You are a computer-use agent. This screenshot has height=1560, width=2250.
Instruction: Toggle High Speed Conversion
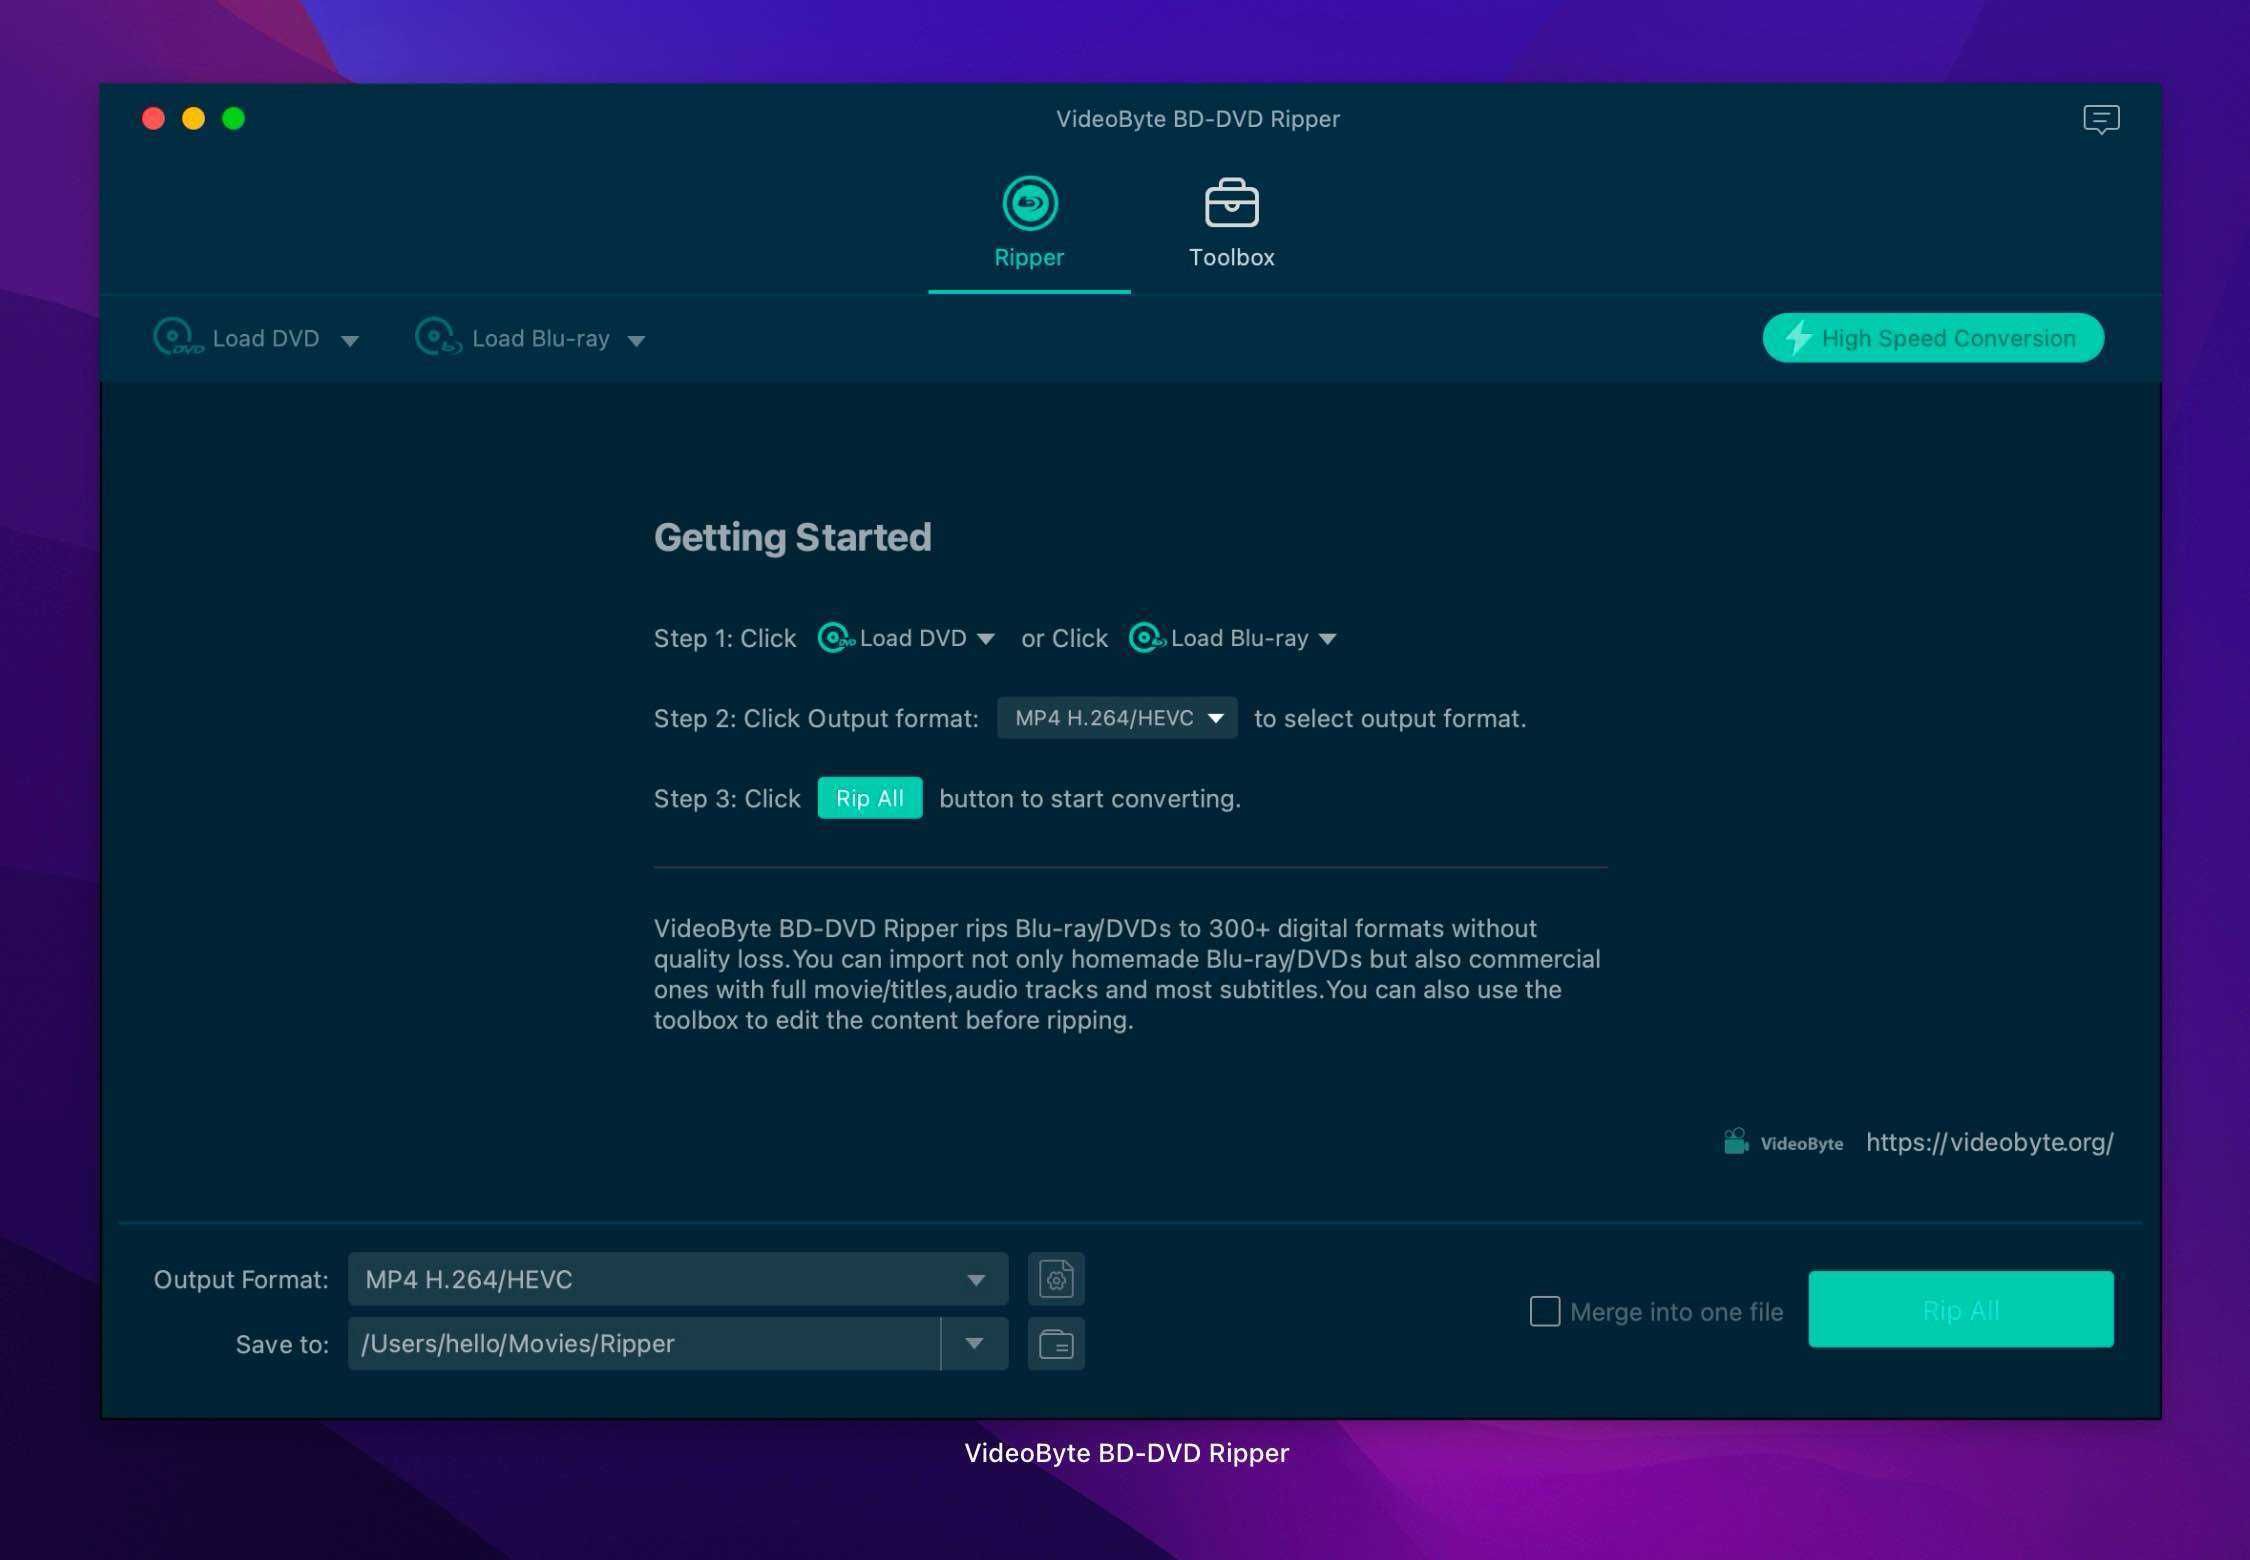click(1932, 338)
